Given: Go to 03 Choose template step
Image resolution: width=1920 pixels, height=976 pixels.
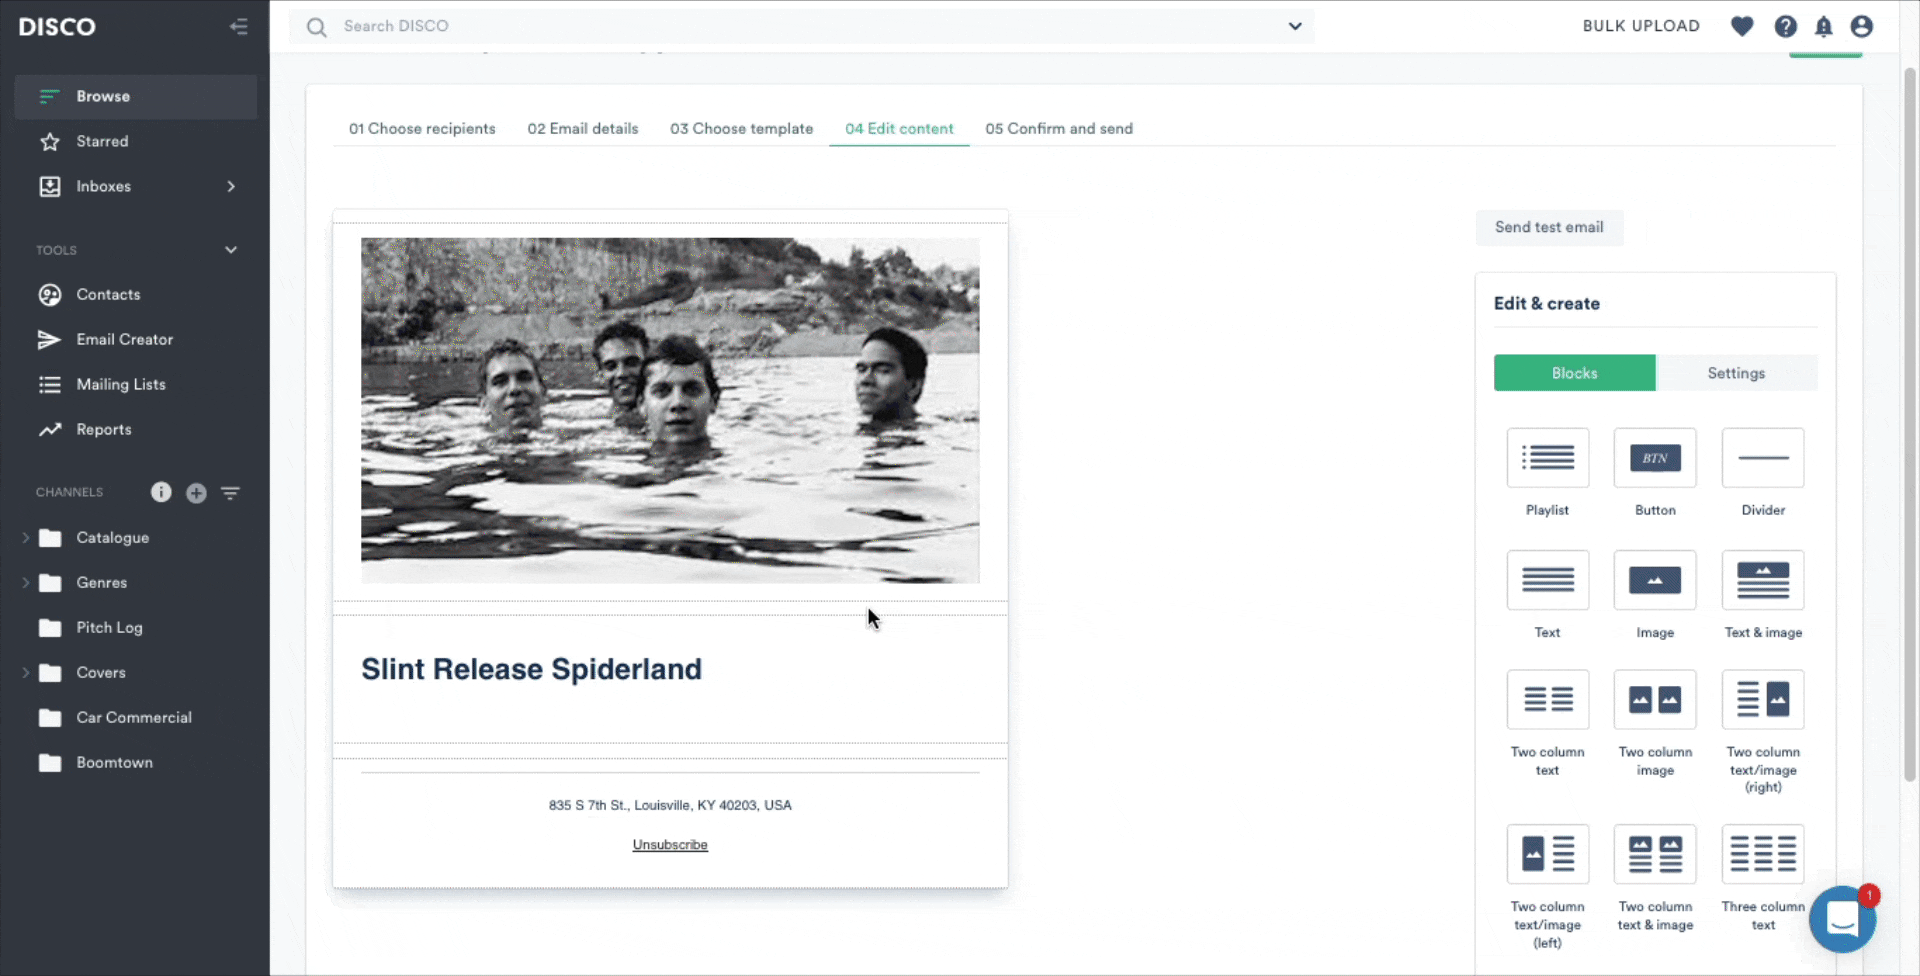Looking at the screenshot, I should [x=741, y=129].
